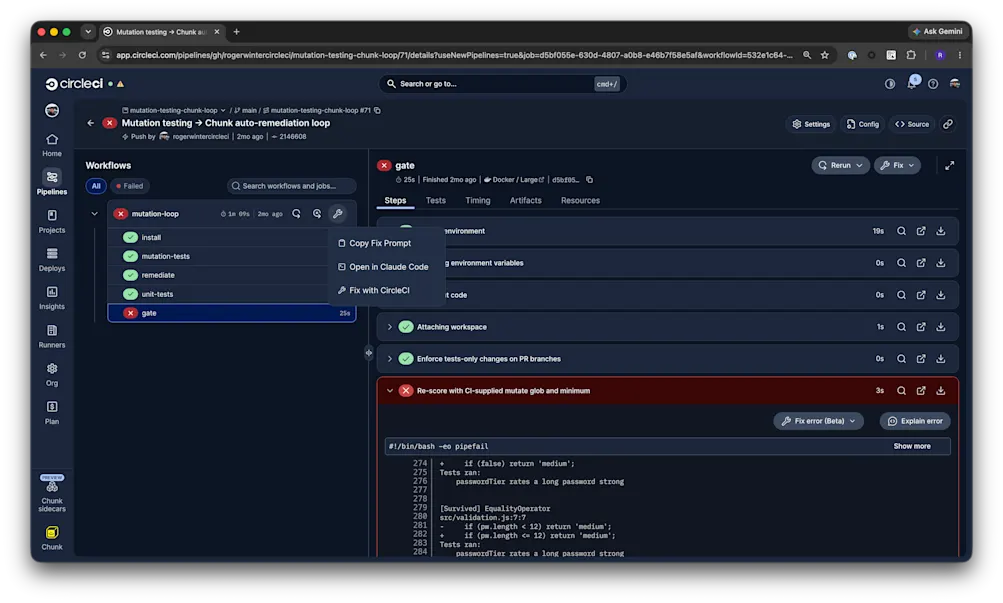The width and height of the screenshot is (1003, 603).
Task: Search logs of the Re-score step
Action: pos(901,391)
